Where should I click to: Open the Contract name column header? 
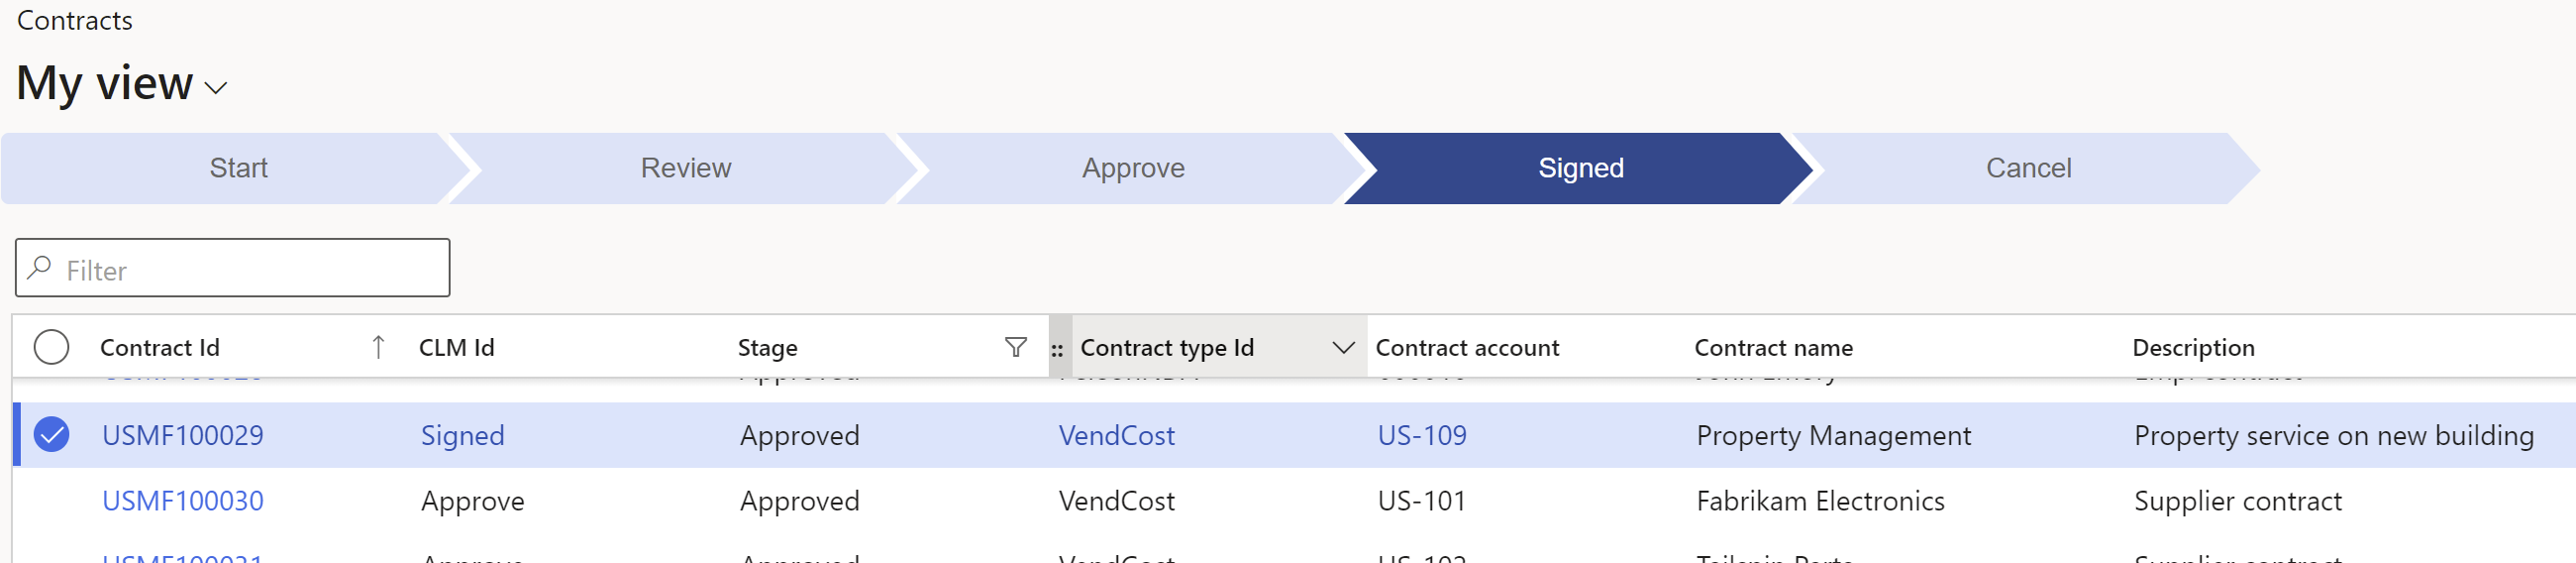(1773, 347)
